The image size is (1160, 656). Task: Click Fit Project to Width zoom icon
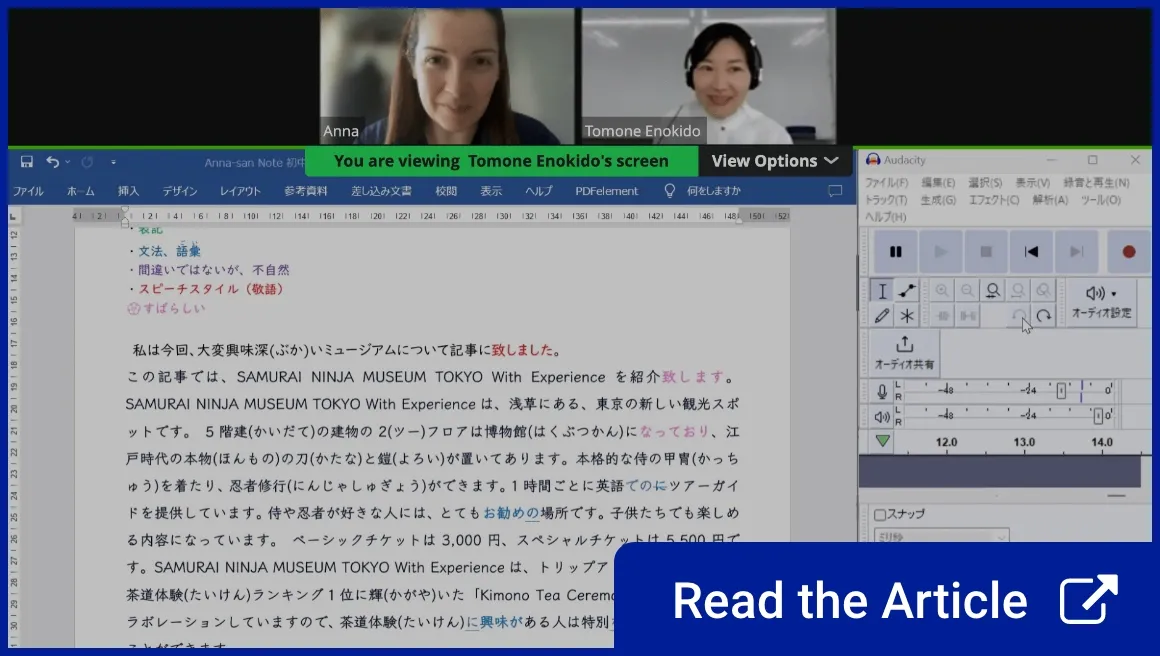[x=1018, y=291]
